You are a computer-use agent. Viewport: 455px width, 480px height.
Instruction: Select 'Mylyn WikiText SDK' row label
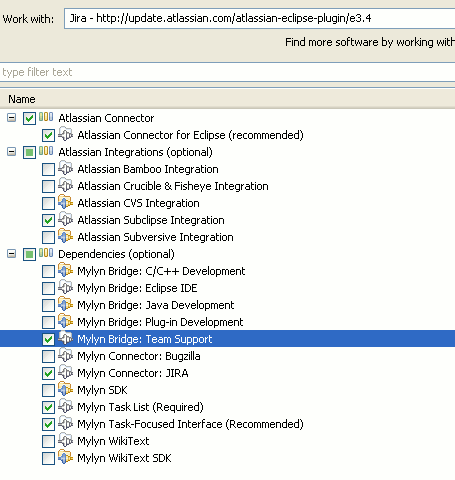[x=124, y=458]
